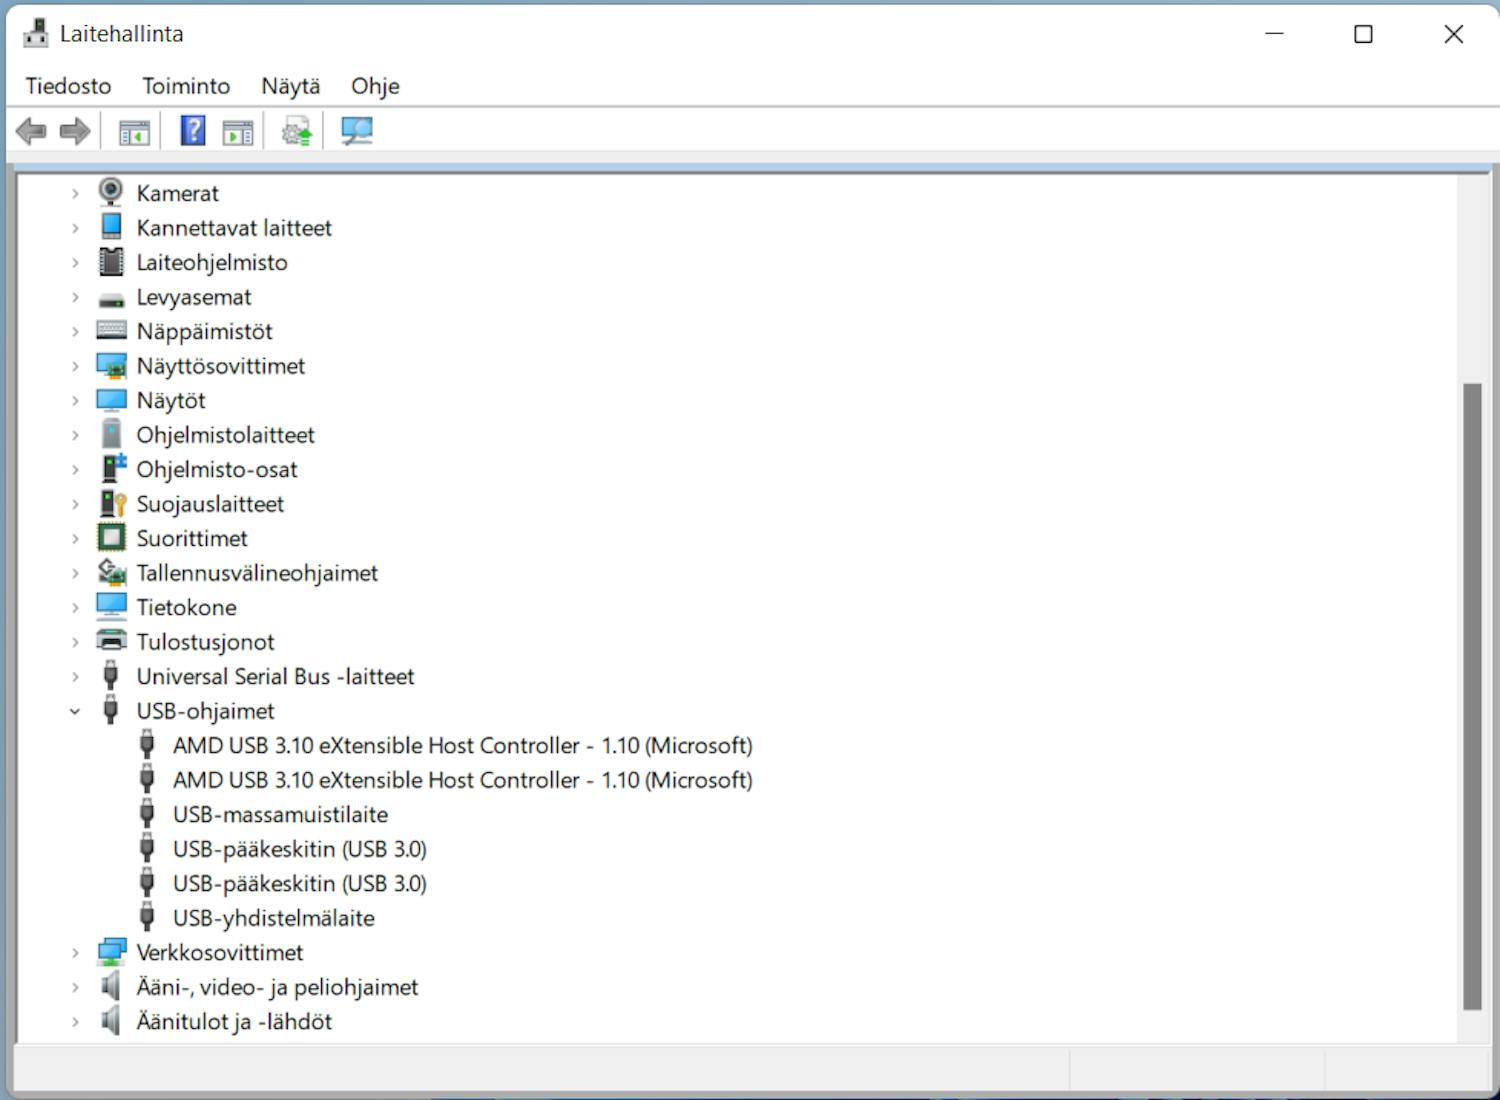Select the USB-yhdistelmälaite device
The width and height of the screenshot is (1500, 1100).
click(x=273, y=918)
